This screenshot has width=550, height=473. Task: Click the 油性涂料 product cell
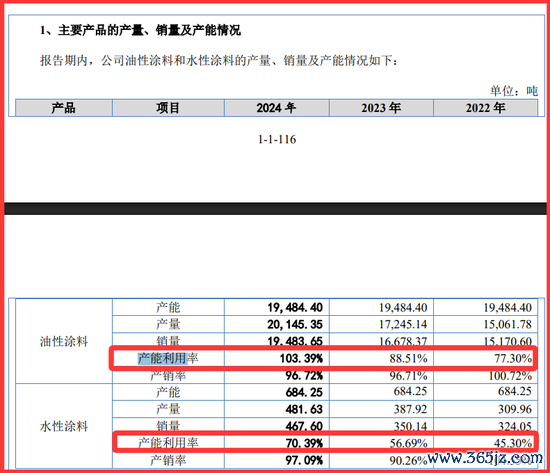pyautogui.click(x=64, y=341)
